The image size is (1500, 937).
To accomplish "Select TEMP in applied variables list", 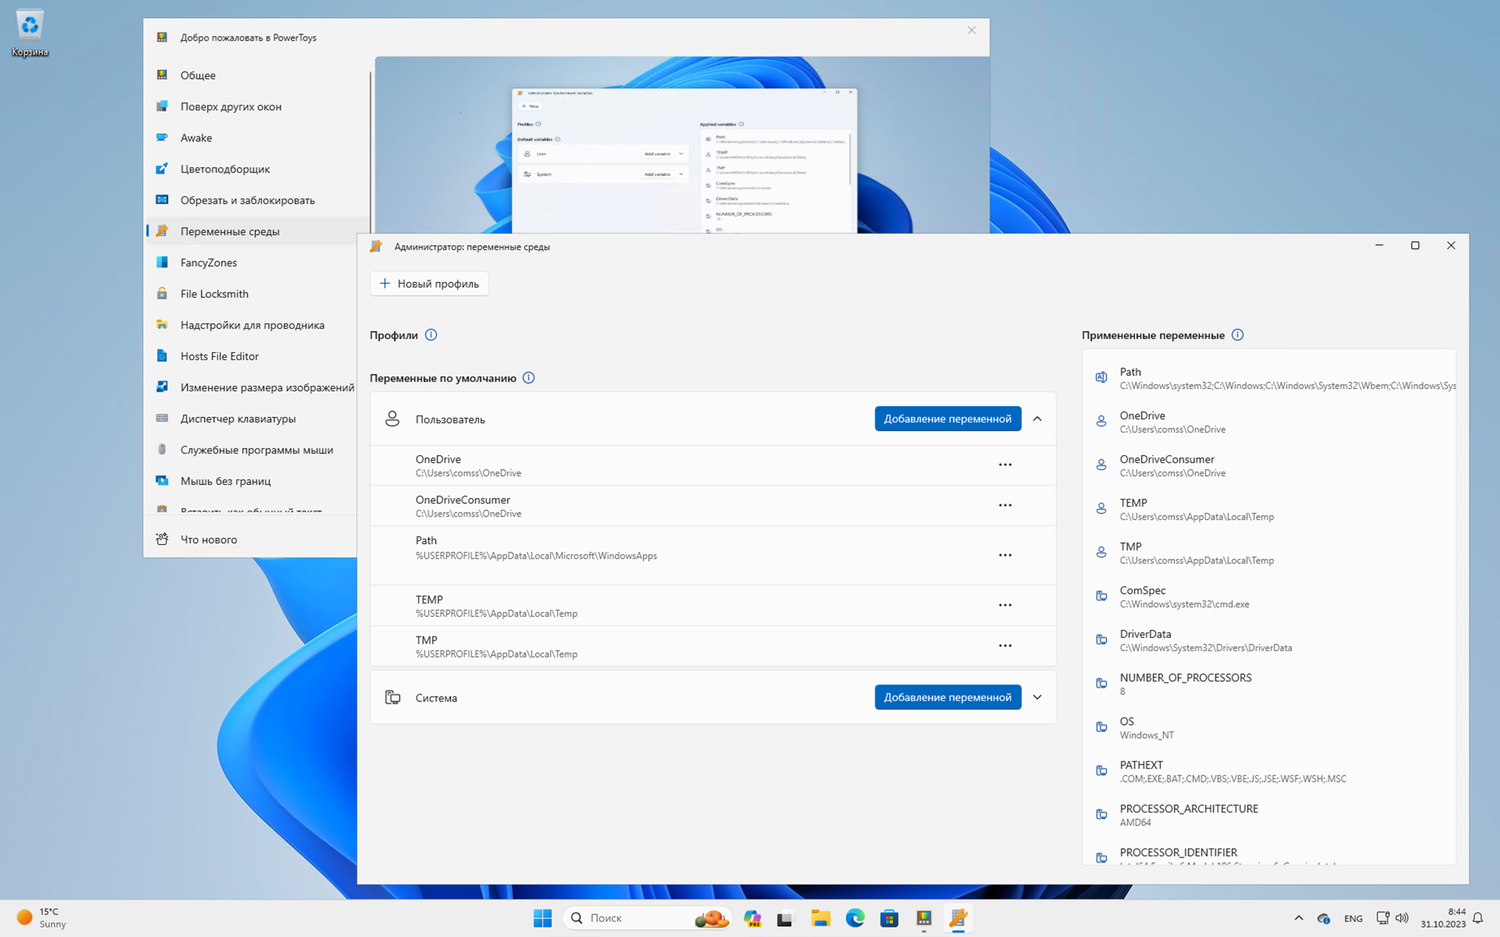I will click(x=1269, y=509).
